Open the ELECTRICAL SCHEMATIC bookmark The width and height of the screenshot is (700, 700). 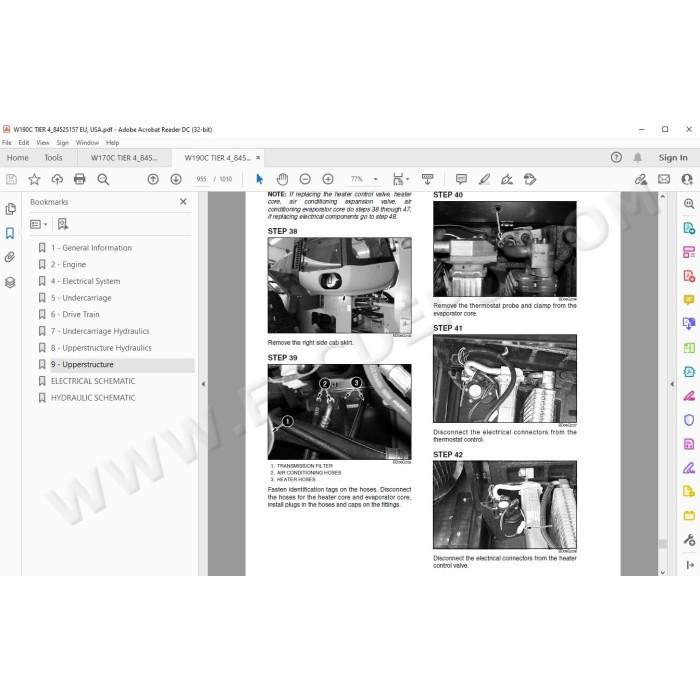(93, 381)
